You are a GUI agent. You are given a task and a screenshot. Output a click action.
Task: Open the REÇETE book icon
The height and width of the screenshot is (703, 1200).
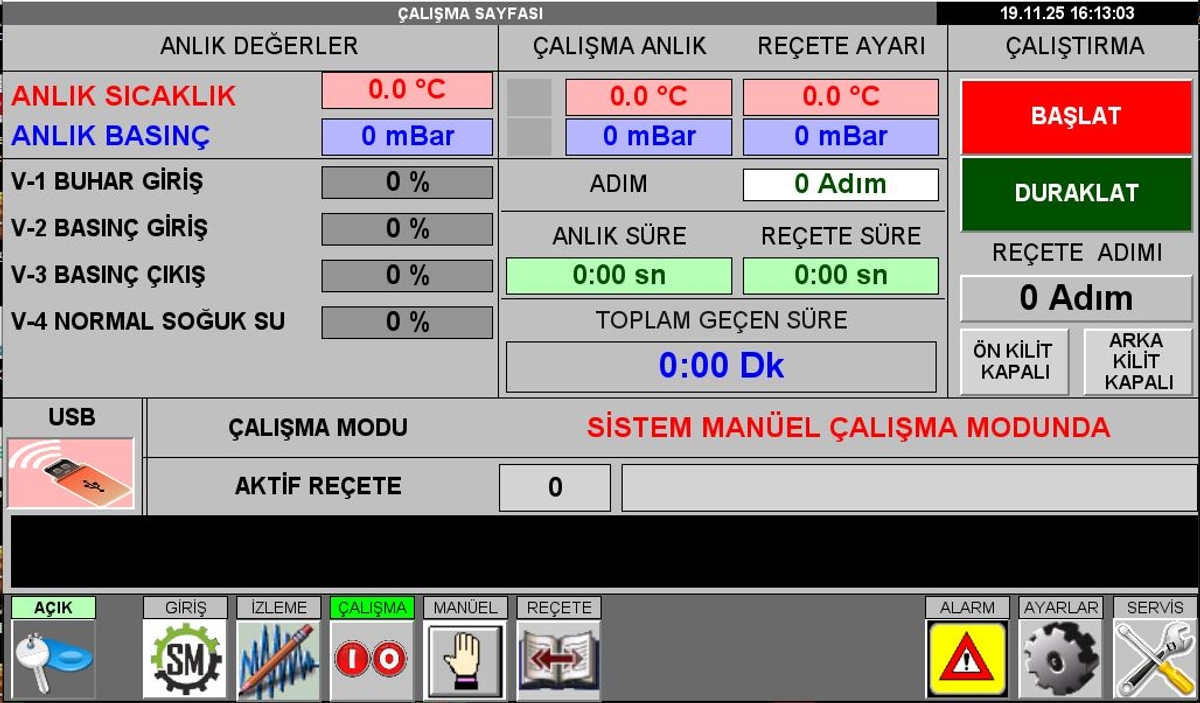pyautogui.click(x=559, y=659)
